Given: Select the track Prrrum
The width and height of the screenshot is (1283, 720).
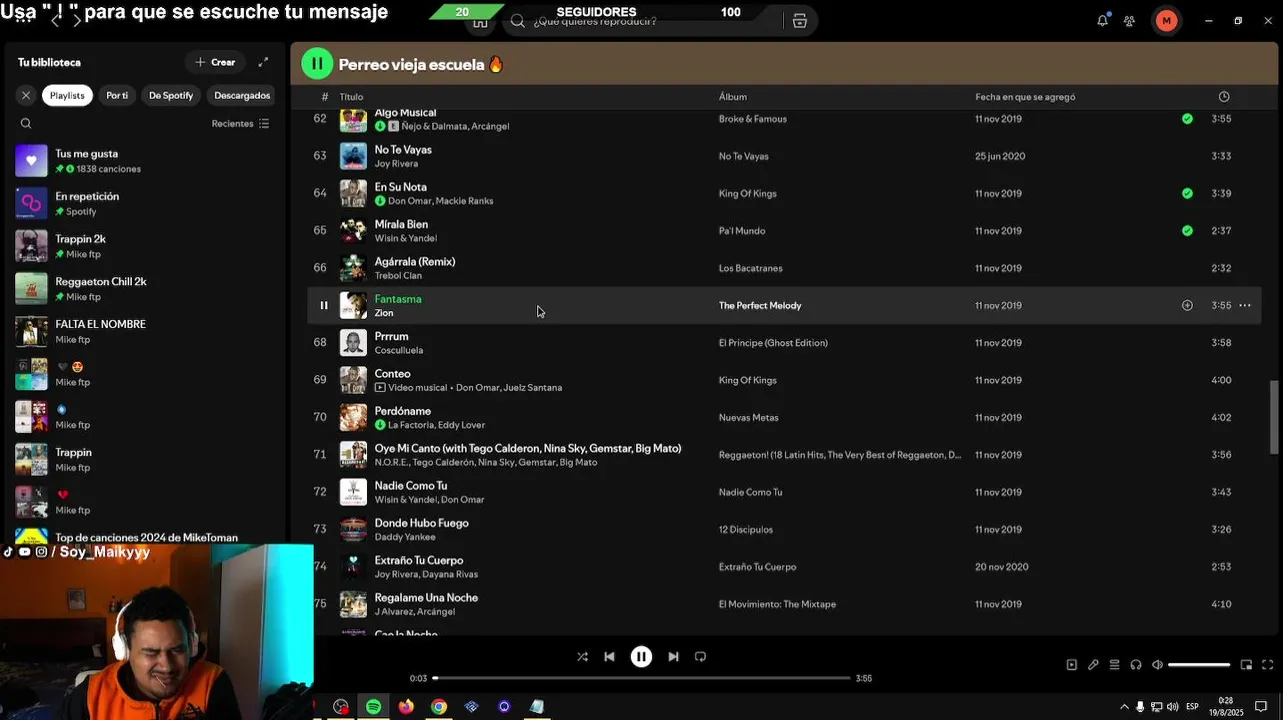Looking at the screenshot, I should coord(391,337).
